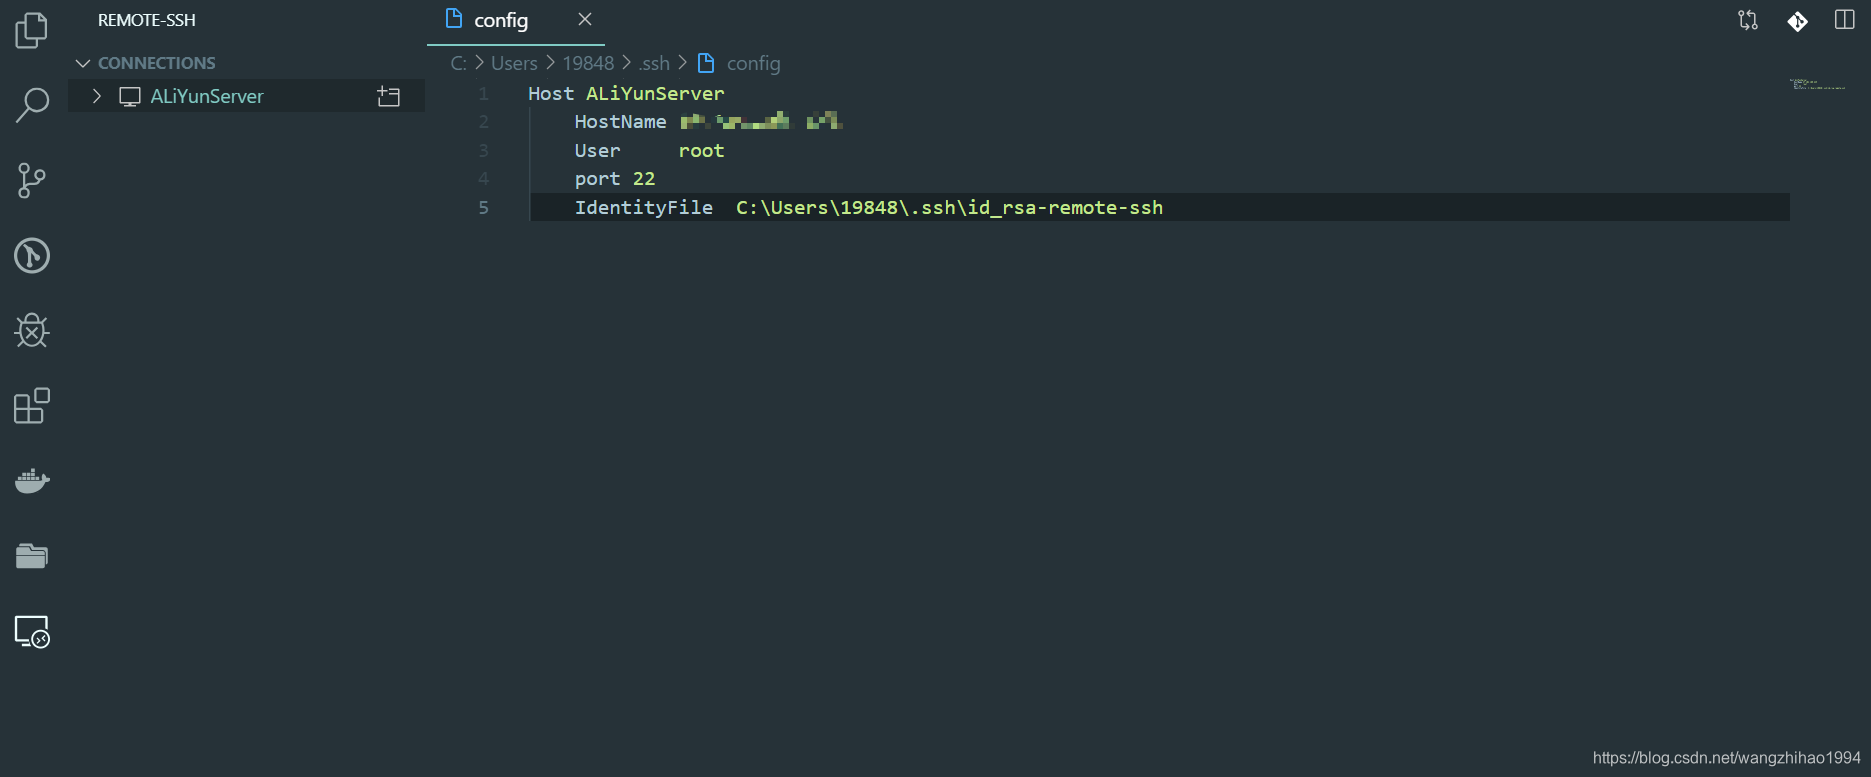This screenshot has height=777, width=1871.
Task: Click the git diamond icon in editor toolbar
Action: point(1797,21)
